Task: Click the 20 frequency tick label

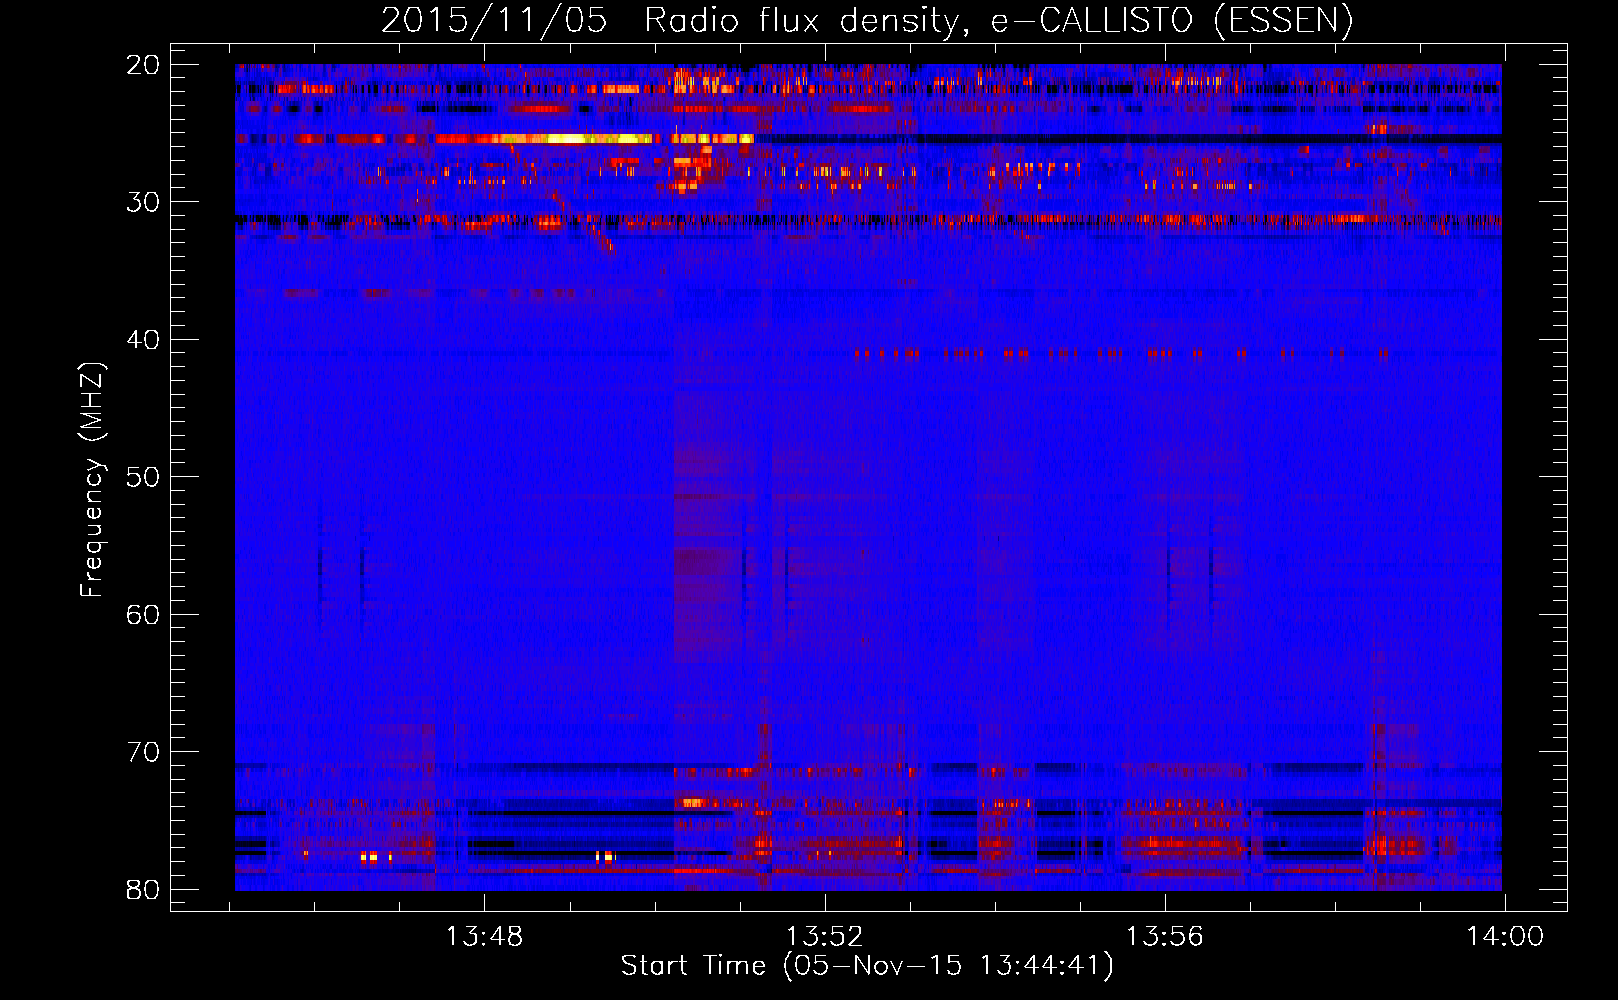Action: click(144, 65)
